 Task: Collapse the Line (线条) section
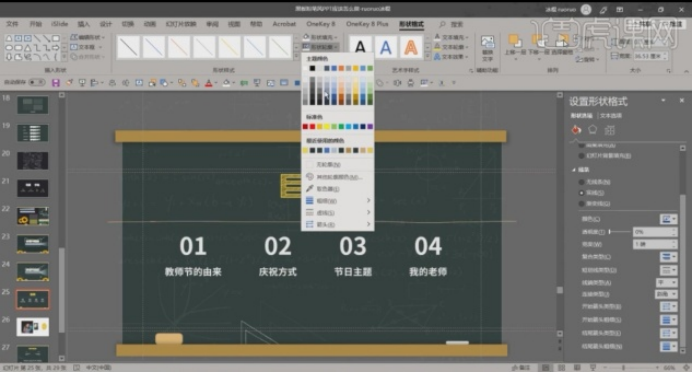click(x=574, y=169)
